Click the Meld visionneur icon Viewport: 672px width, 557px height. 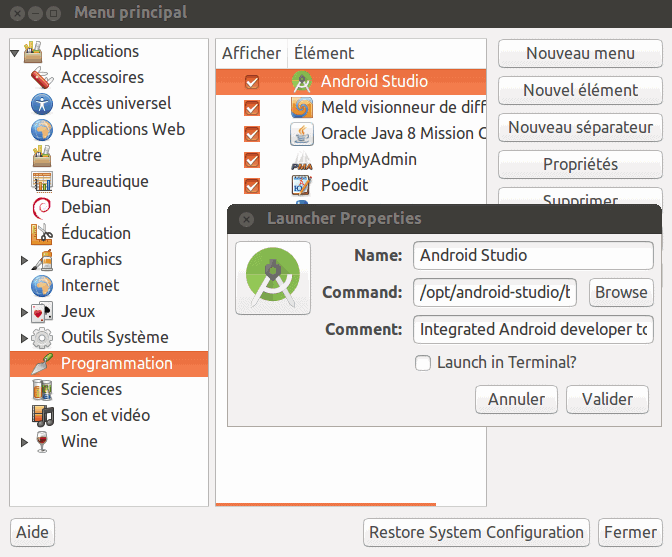302,108
